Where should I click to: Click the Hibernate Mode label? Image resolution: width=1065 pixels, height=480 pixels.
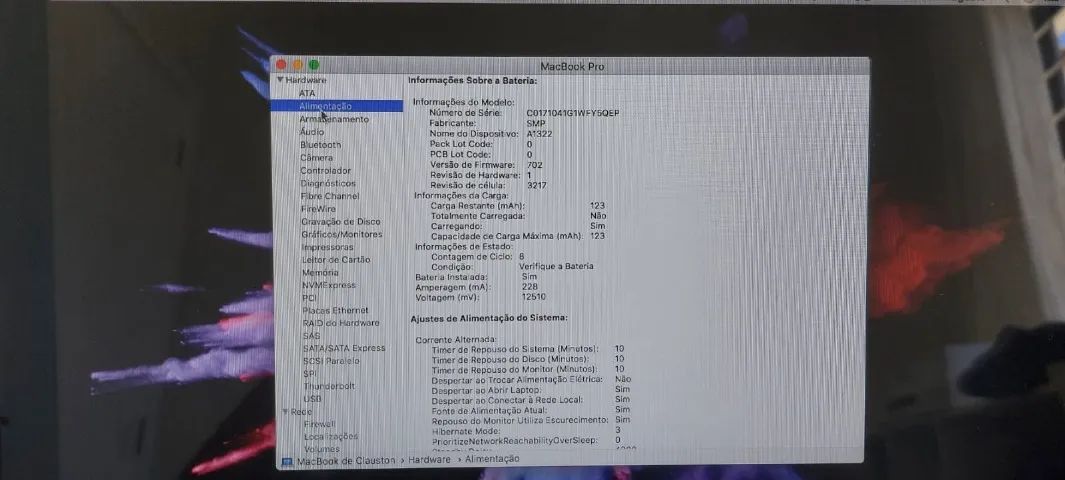coord(466,431)
